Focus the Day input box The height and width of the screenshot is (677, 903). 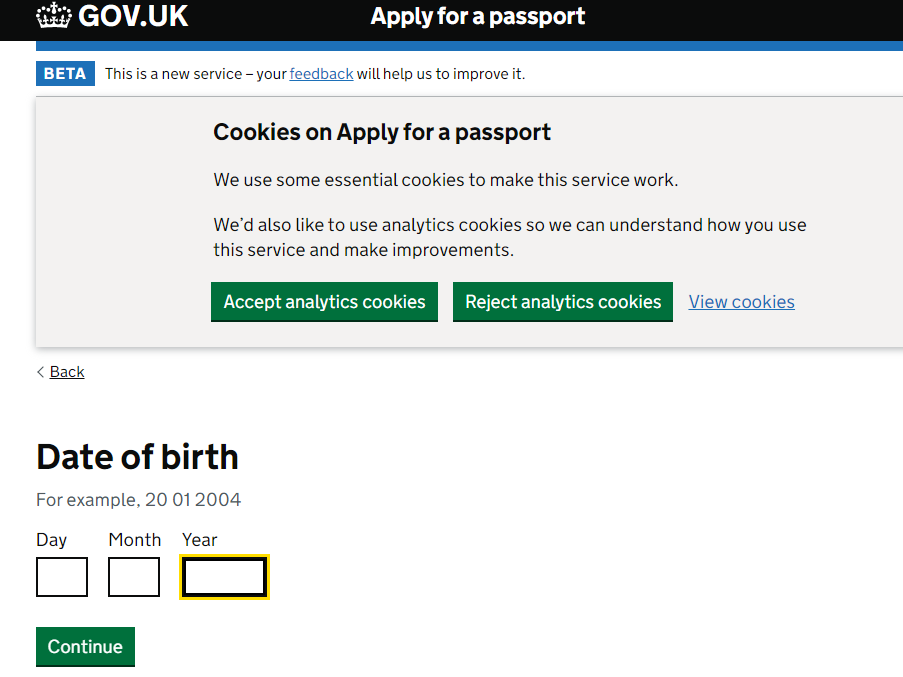[62, 577]
